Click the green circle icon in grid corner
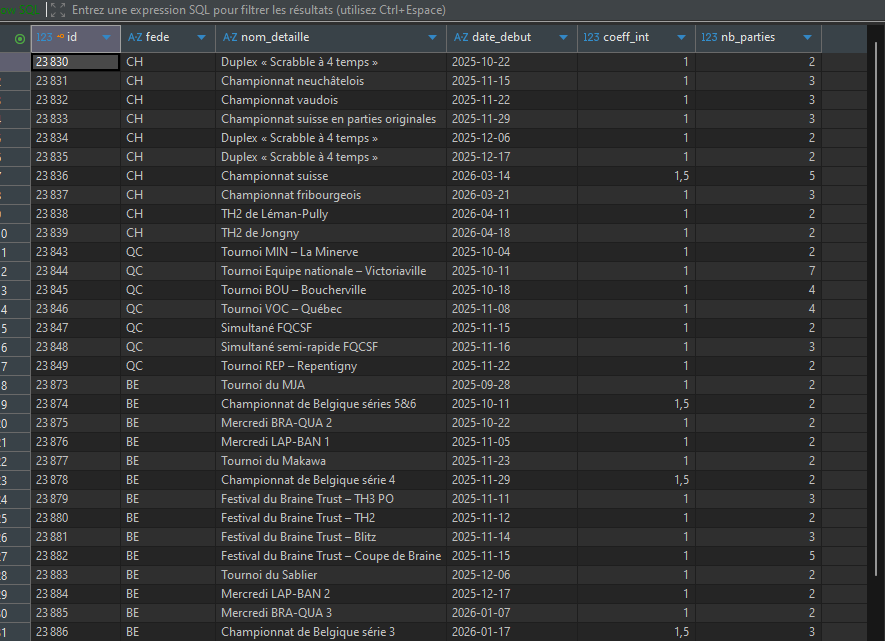Screen dimensions: 885x641 21,38
